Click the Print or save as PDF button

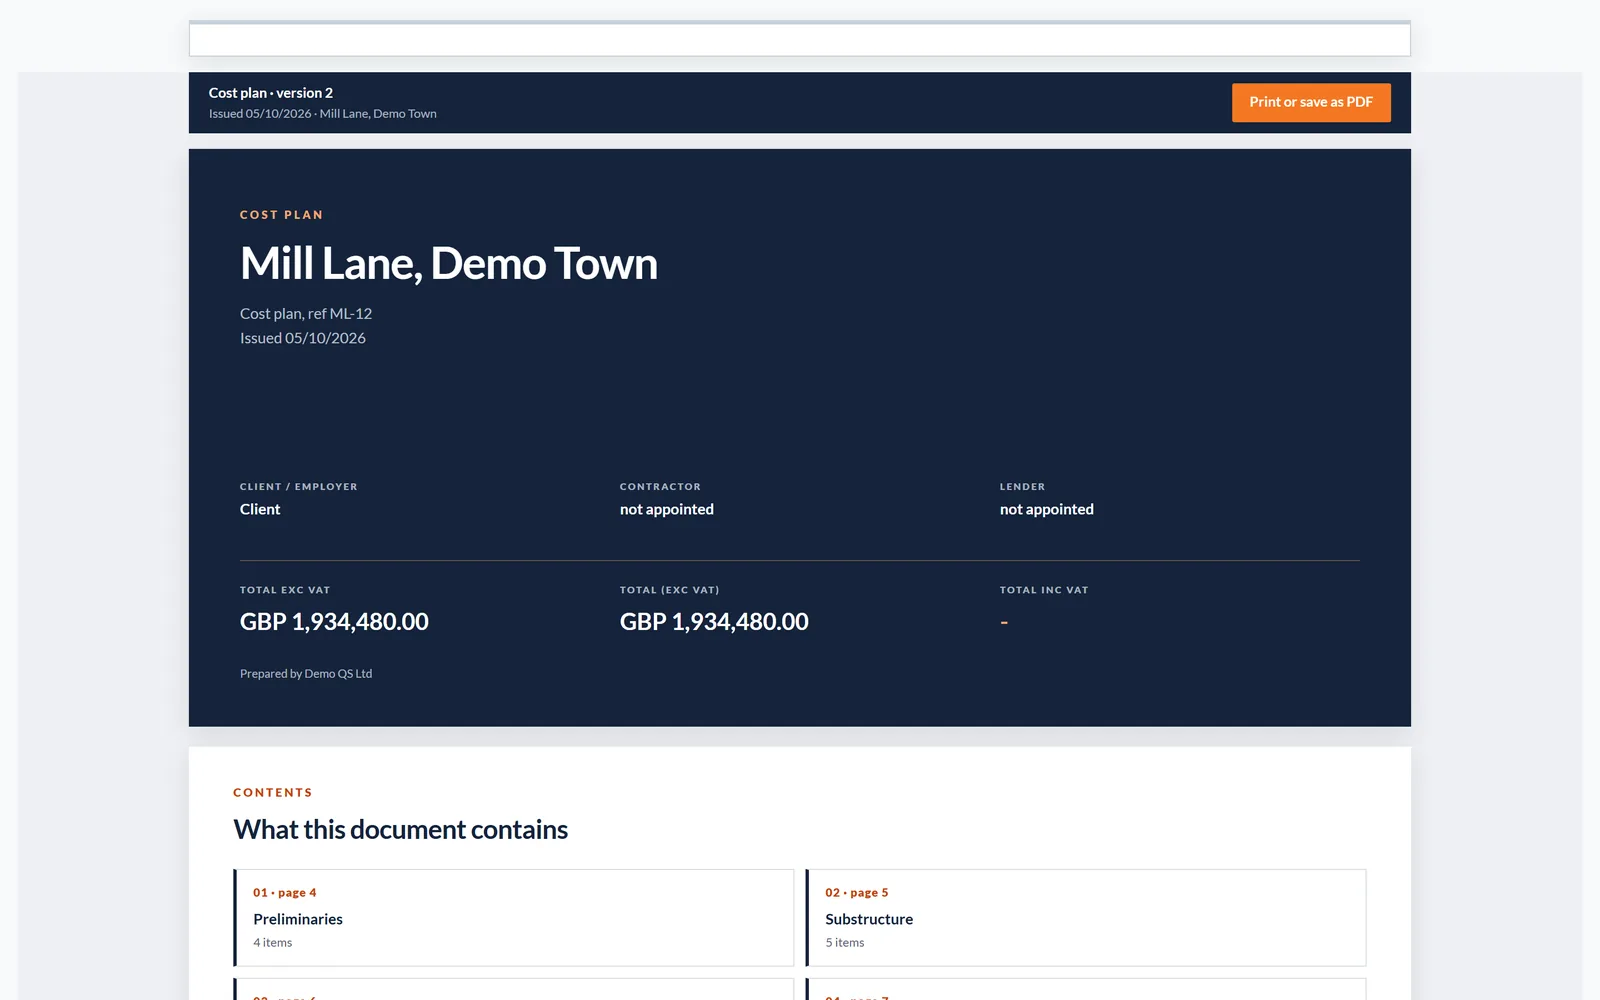(x=1311, y=102)
